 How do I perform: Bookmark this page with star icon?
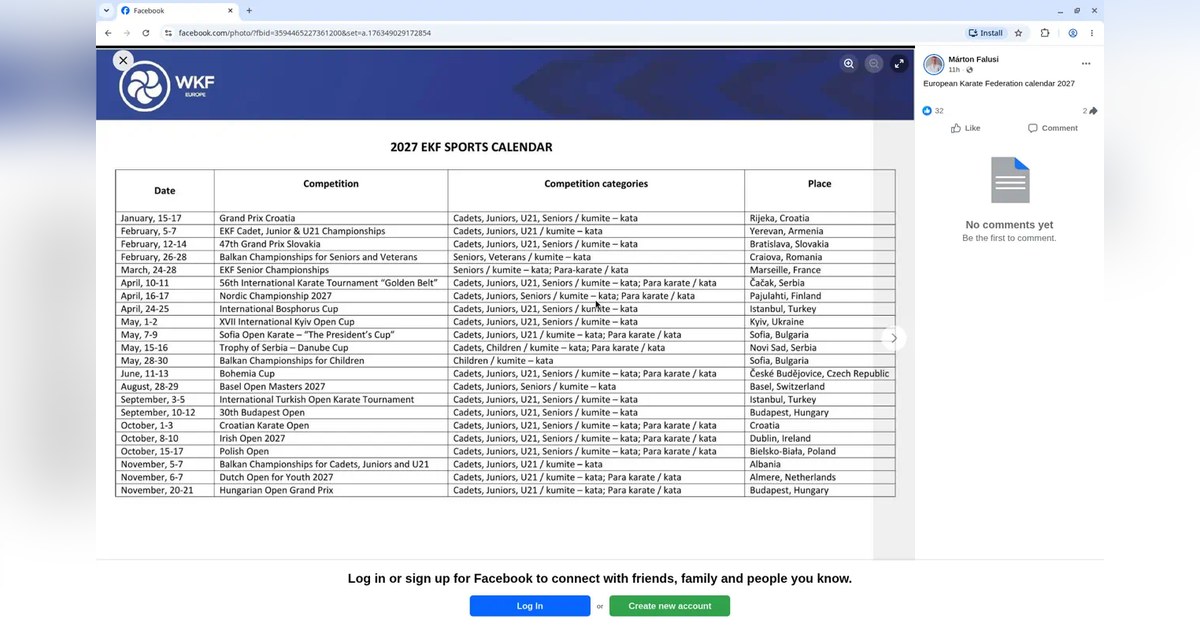tap(1018, 33)
